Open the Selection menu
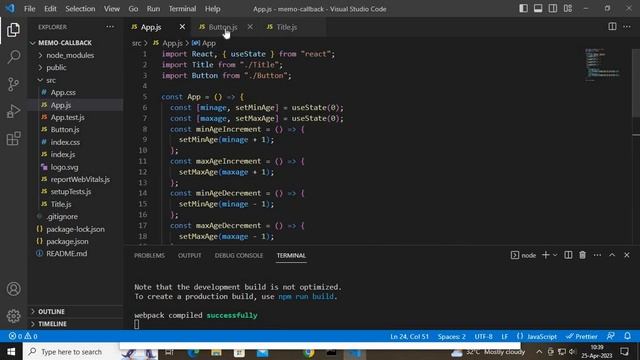 click(x=80, y=9)
